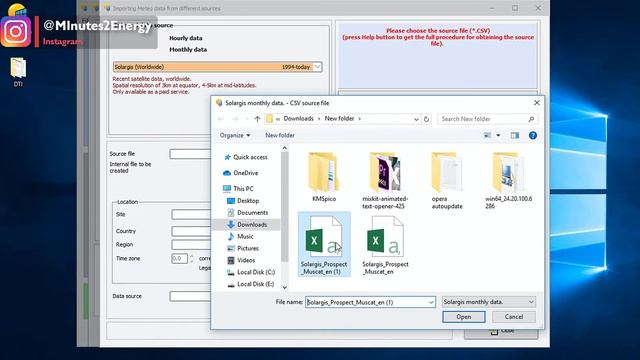The height and width of the screenshot is (360, 640).
Task: Toggle the preview pane
Action: coord(515,136)
